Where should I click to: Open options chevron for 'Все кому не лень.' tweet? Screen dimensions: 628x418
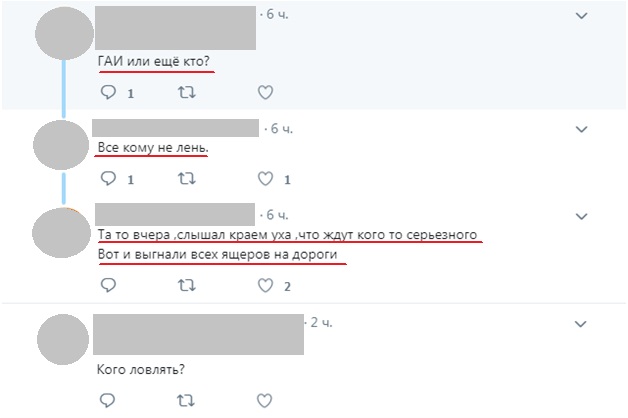pyautogui.click(x=581, y=129)
